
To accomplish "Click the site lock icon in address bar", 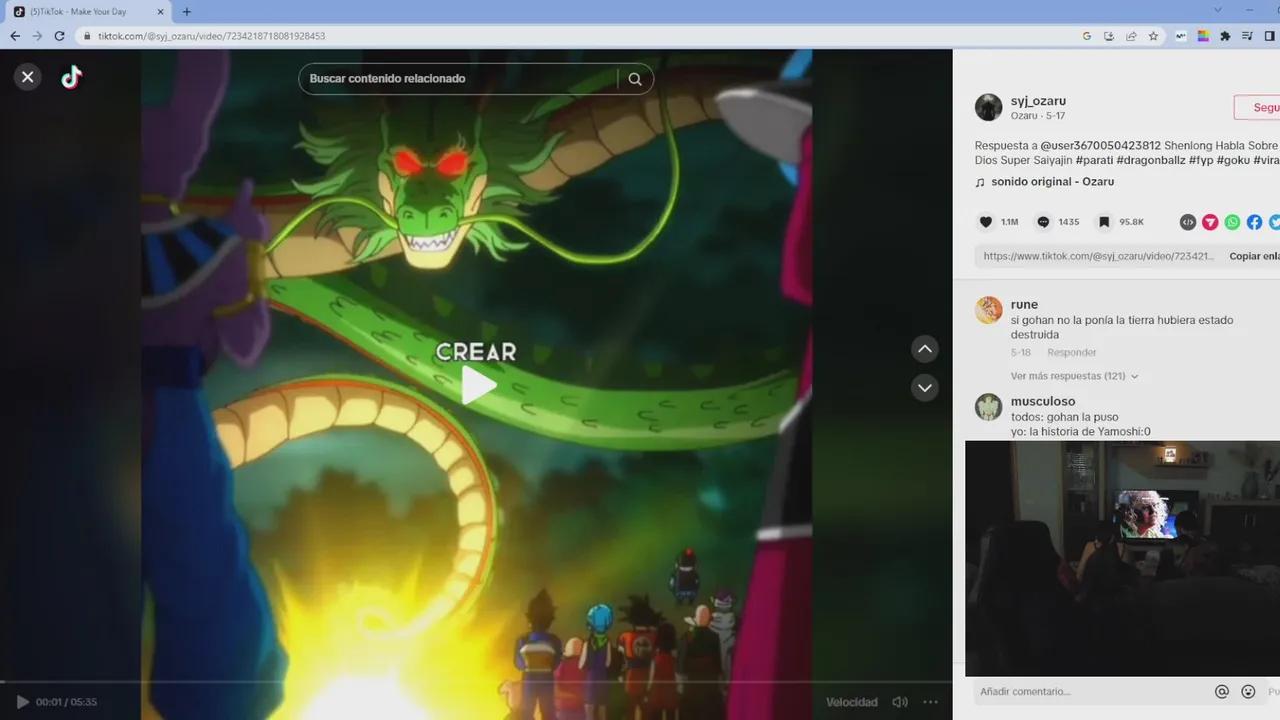I will [x=86, y=36].
